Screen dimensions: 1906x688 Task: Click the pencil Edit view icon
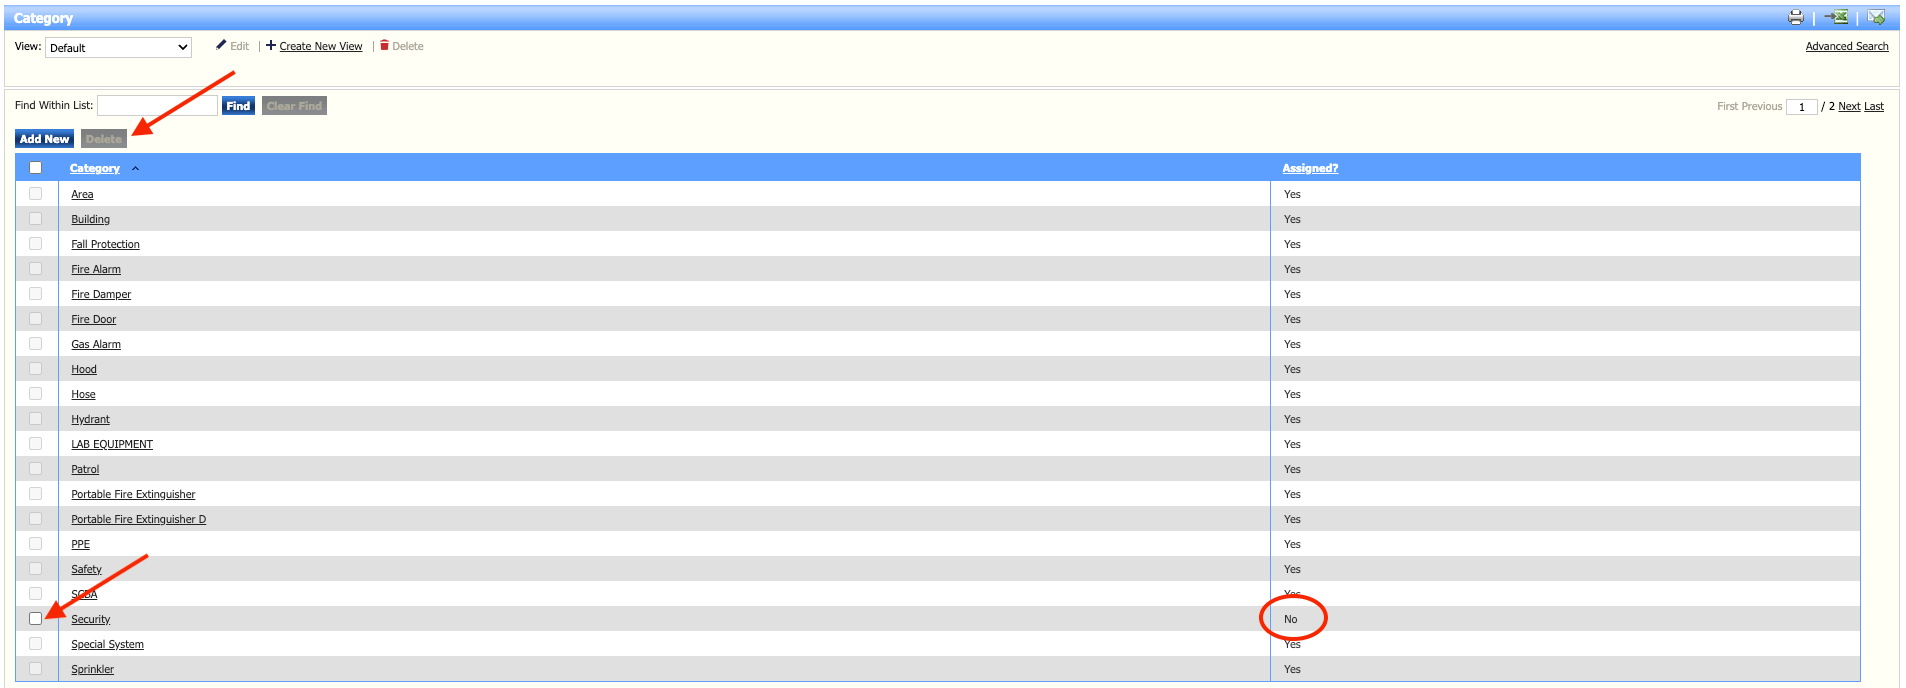coord(221,45)
